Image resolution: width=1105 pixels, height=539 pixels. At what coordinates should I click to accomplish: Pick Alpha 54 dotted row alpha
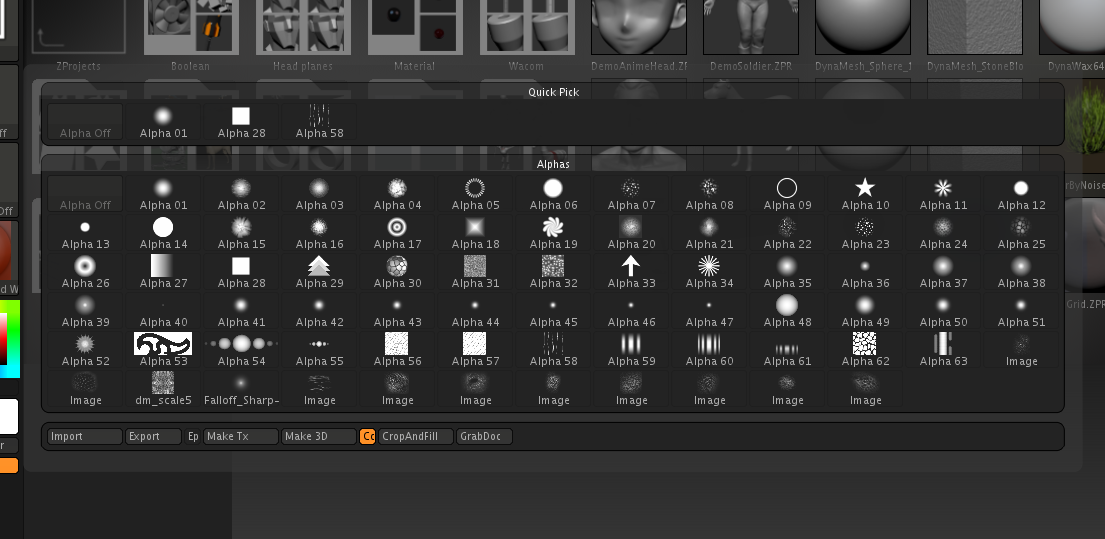pyautogui.click(x=241, y=349)
